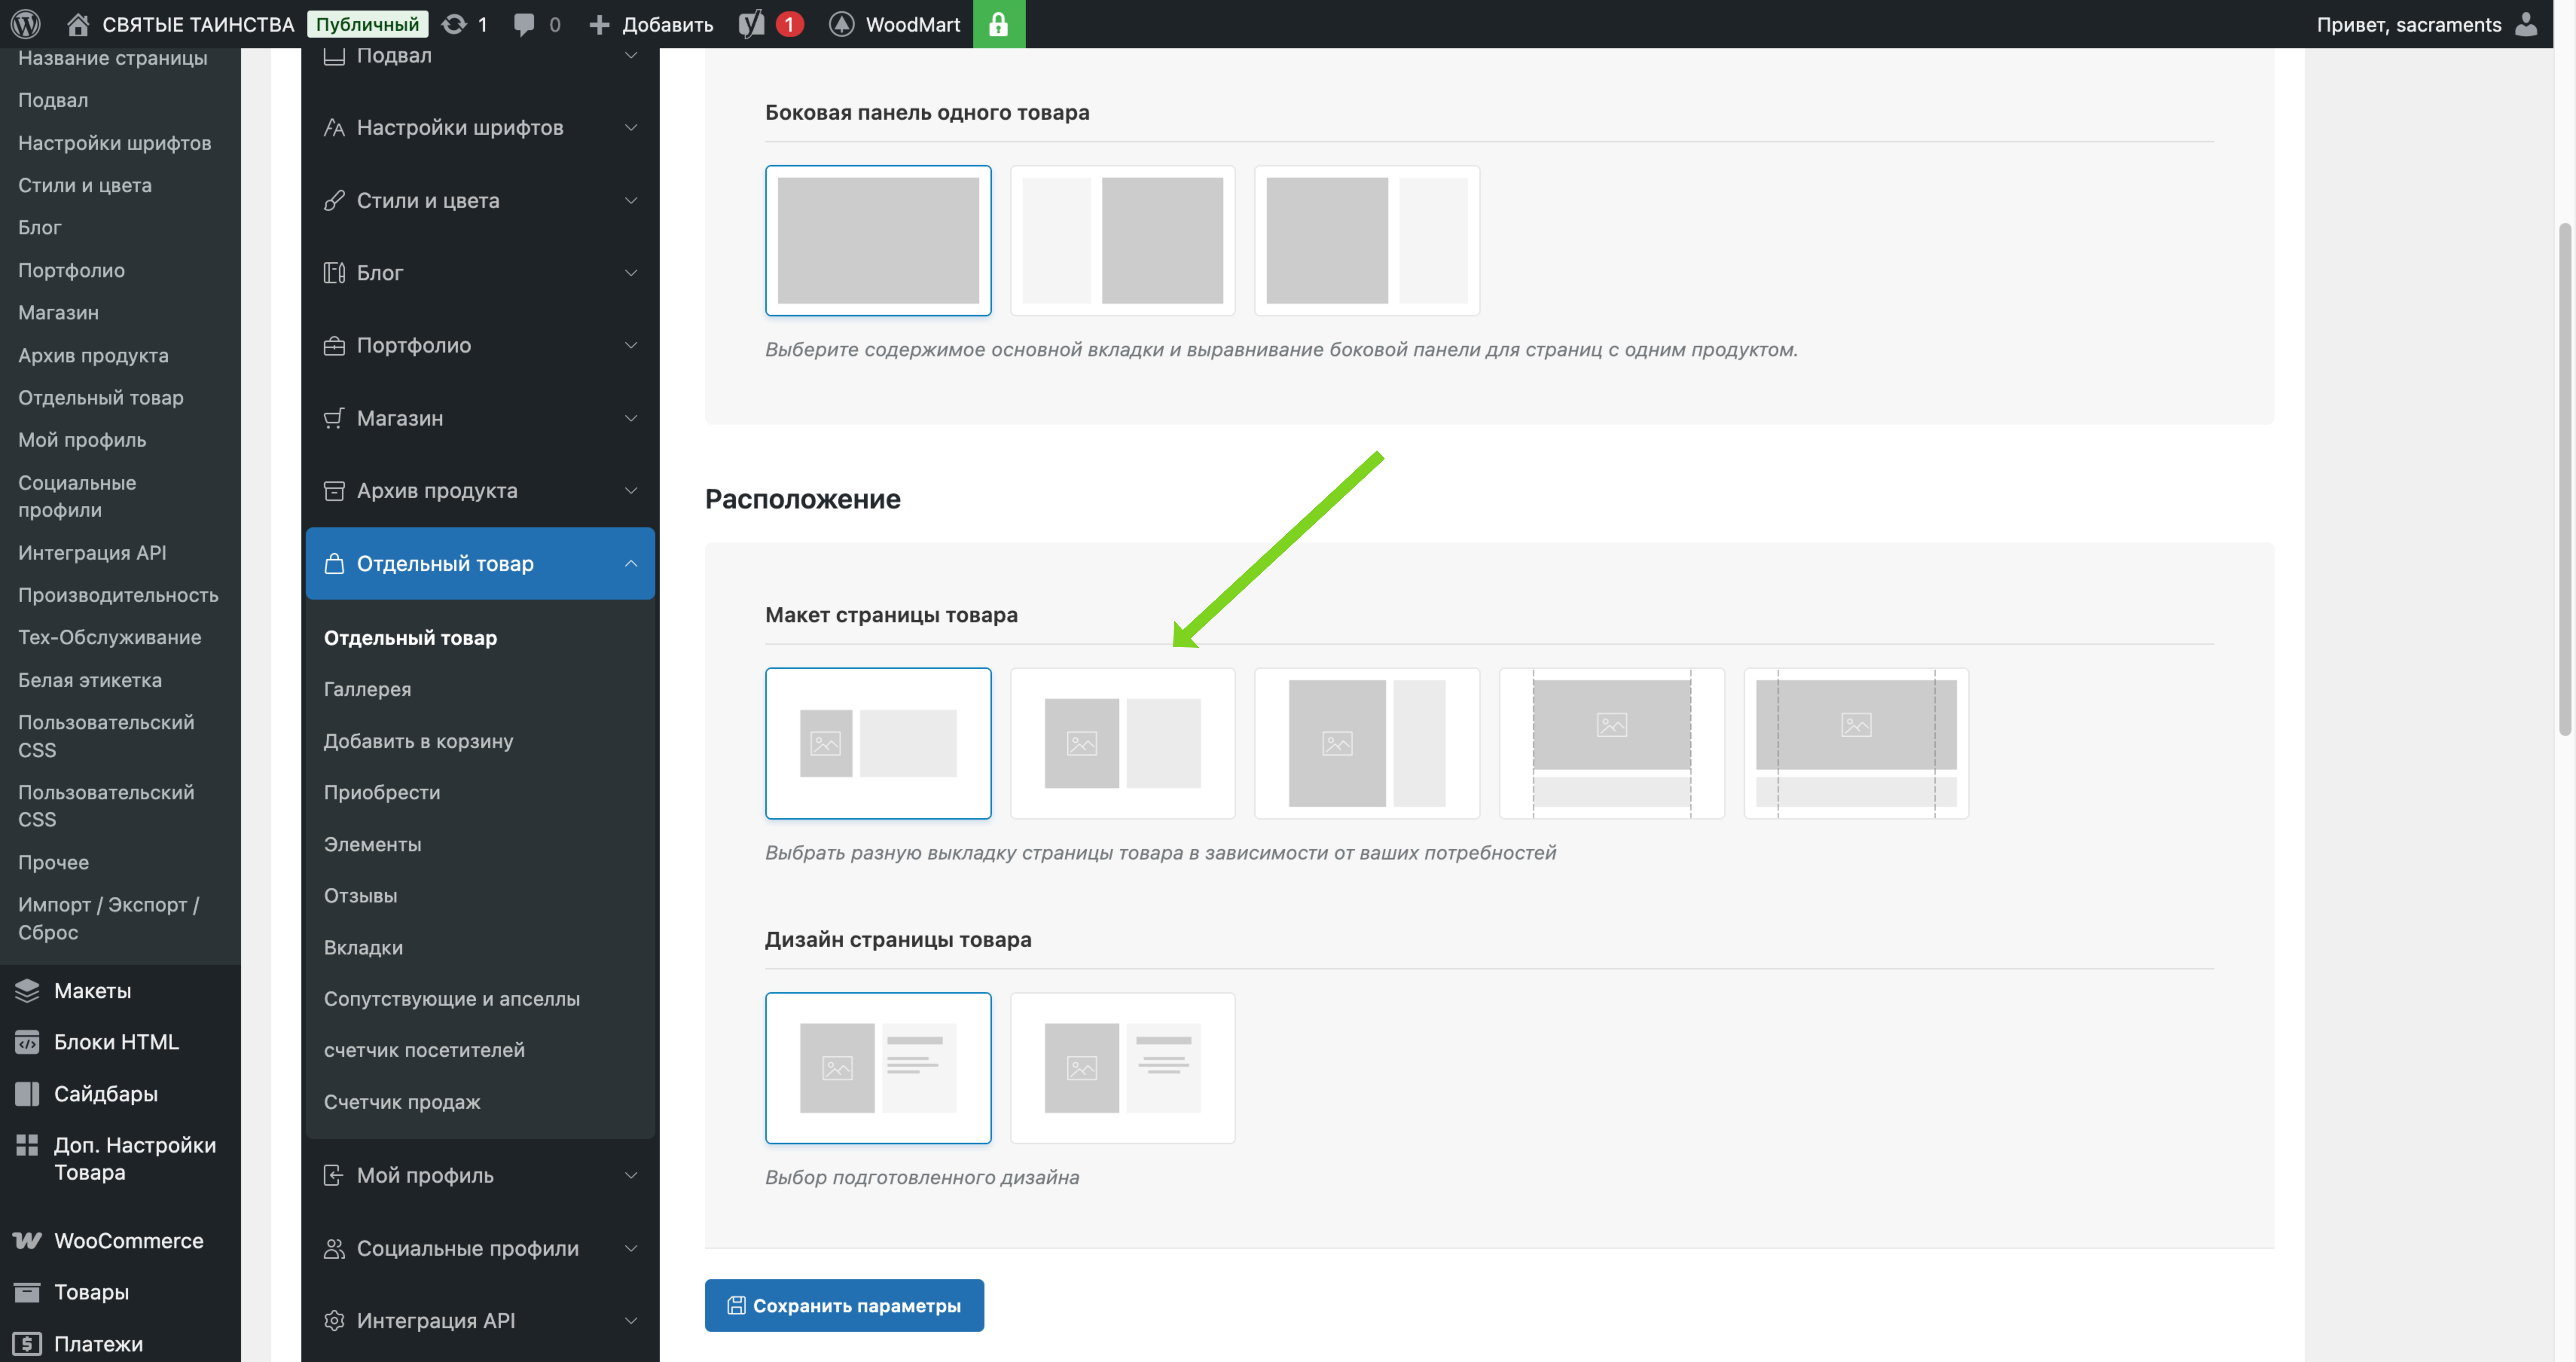Open the Элементы submenu item
The width and height of the screenshot is (2576, 1362).
coord(372,844)
